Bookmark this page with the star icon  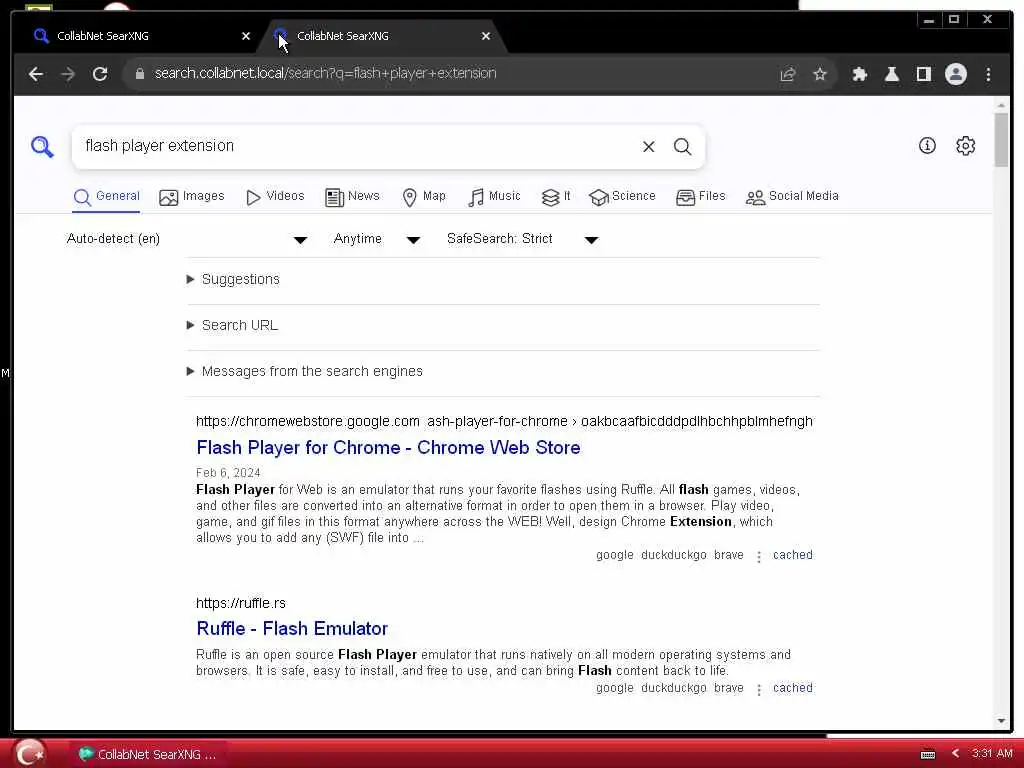pyautogui.click(x=820, y=74)
